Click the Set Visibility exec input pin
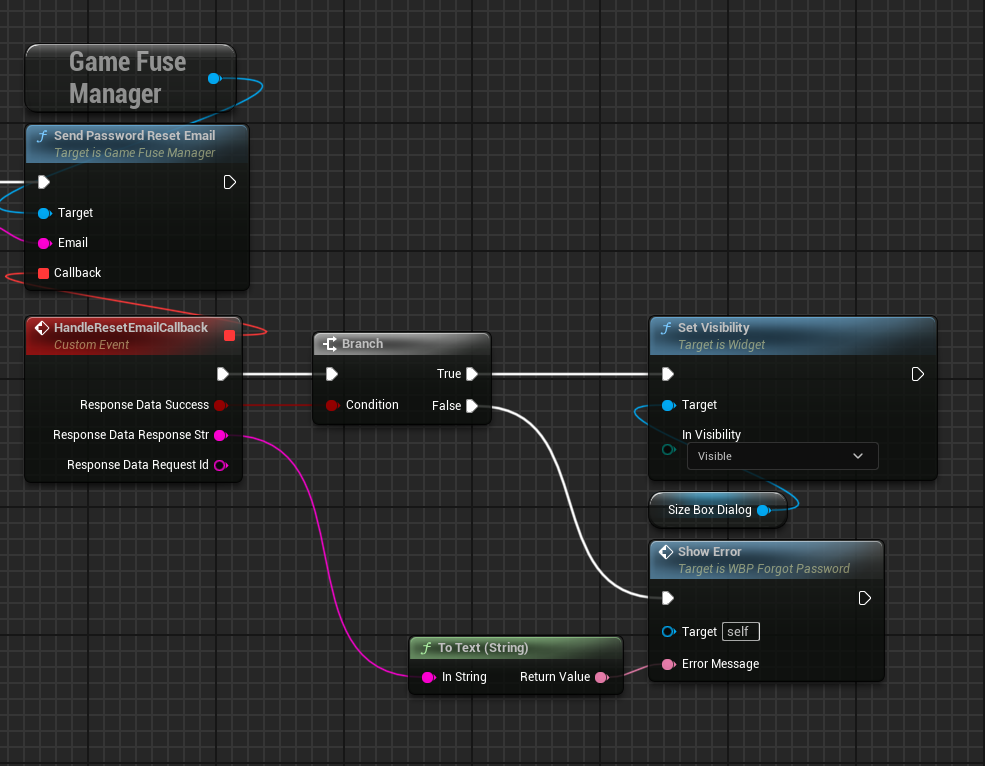This screenshot has height=766, width=985. [668, 375]
